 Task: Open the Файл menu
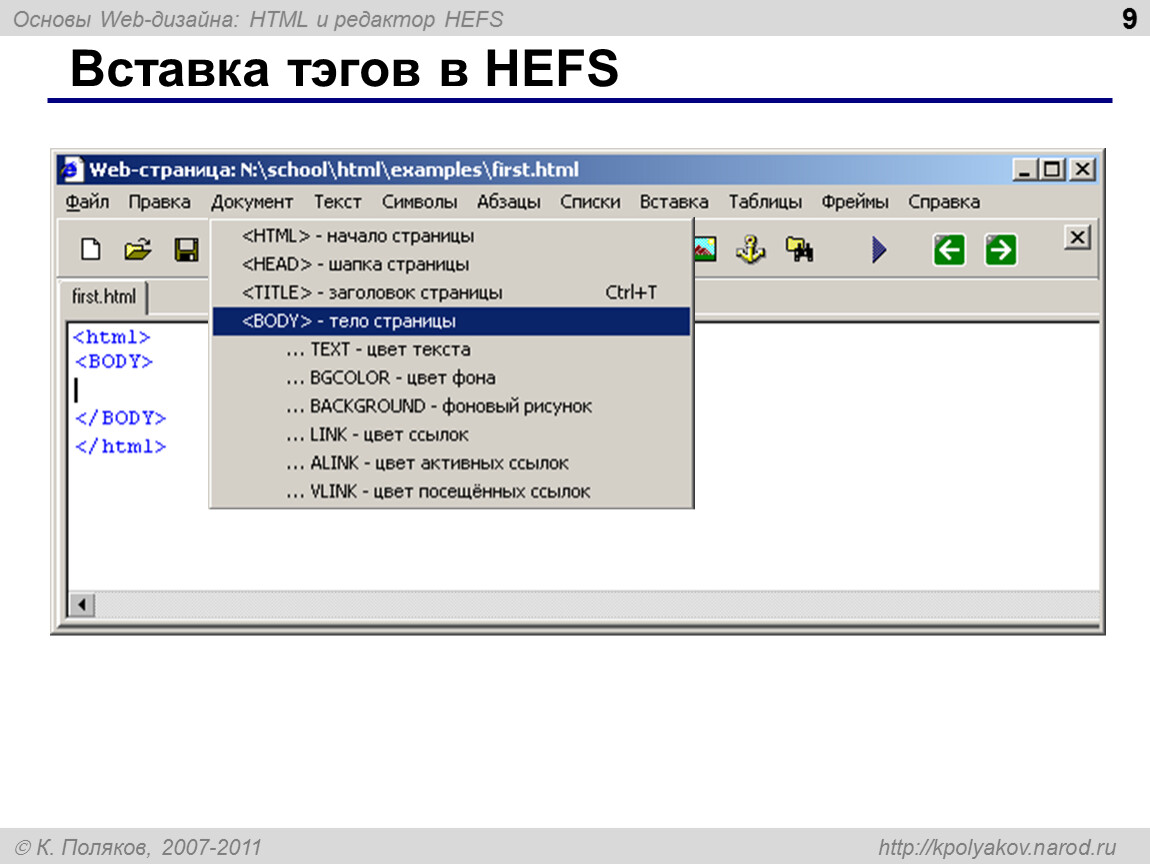87,202
